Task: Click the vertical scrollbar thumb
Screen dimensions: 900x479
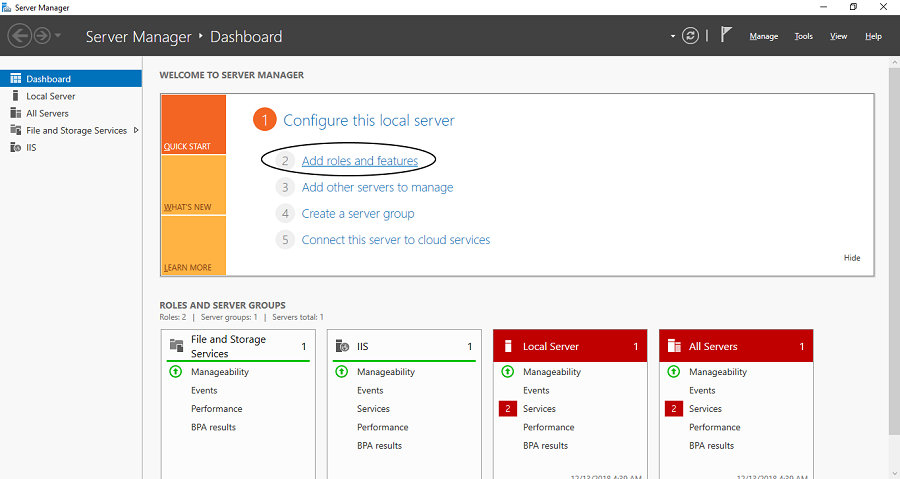Action: coord(894,251)
